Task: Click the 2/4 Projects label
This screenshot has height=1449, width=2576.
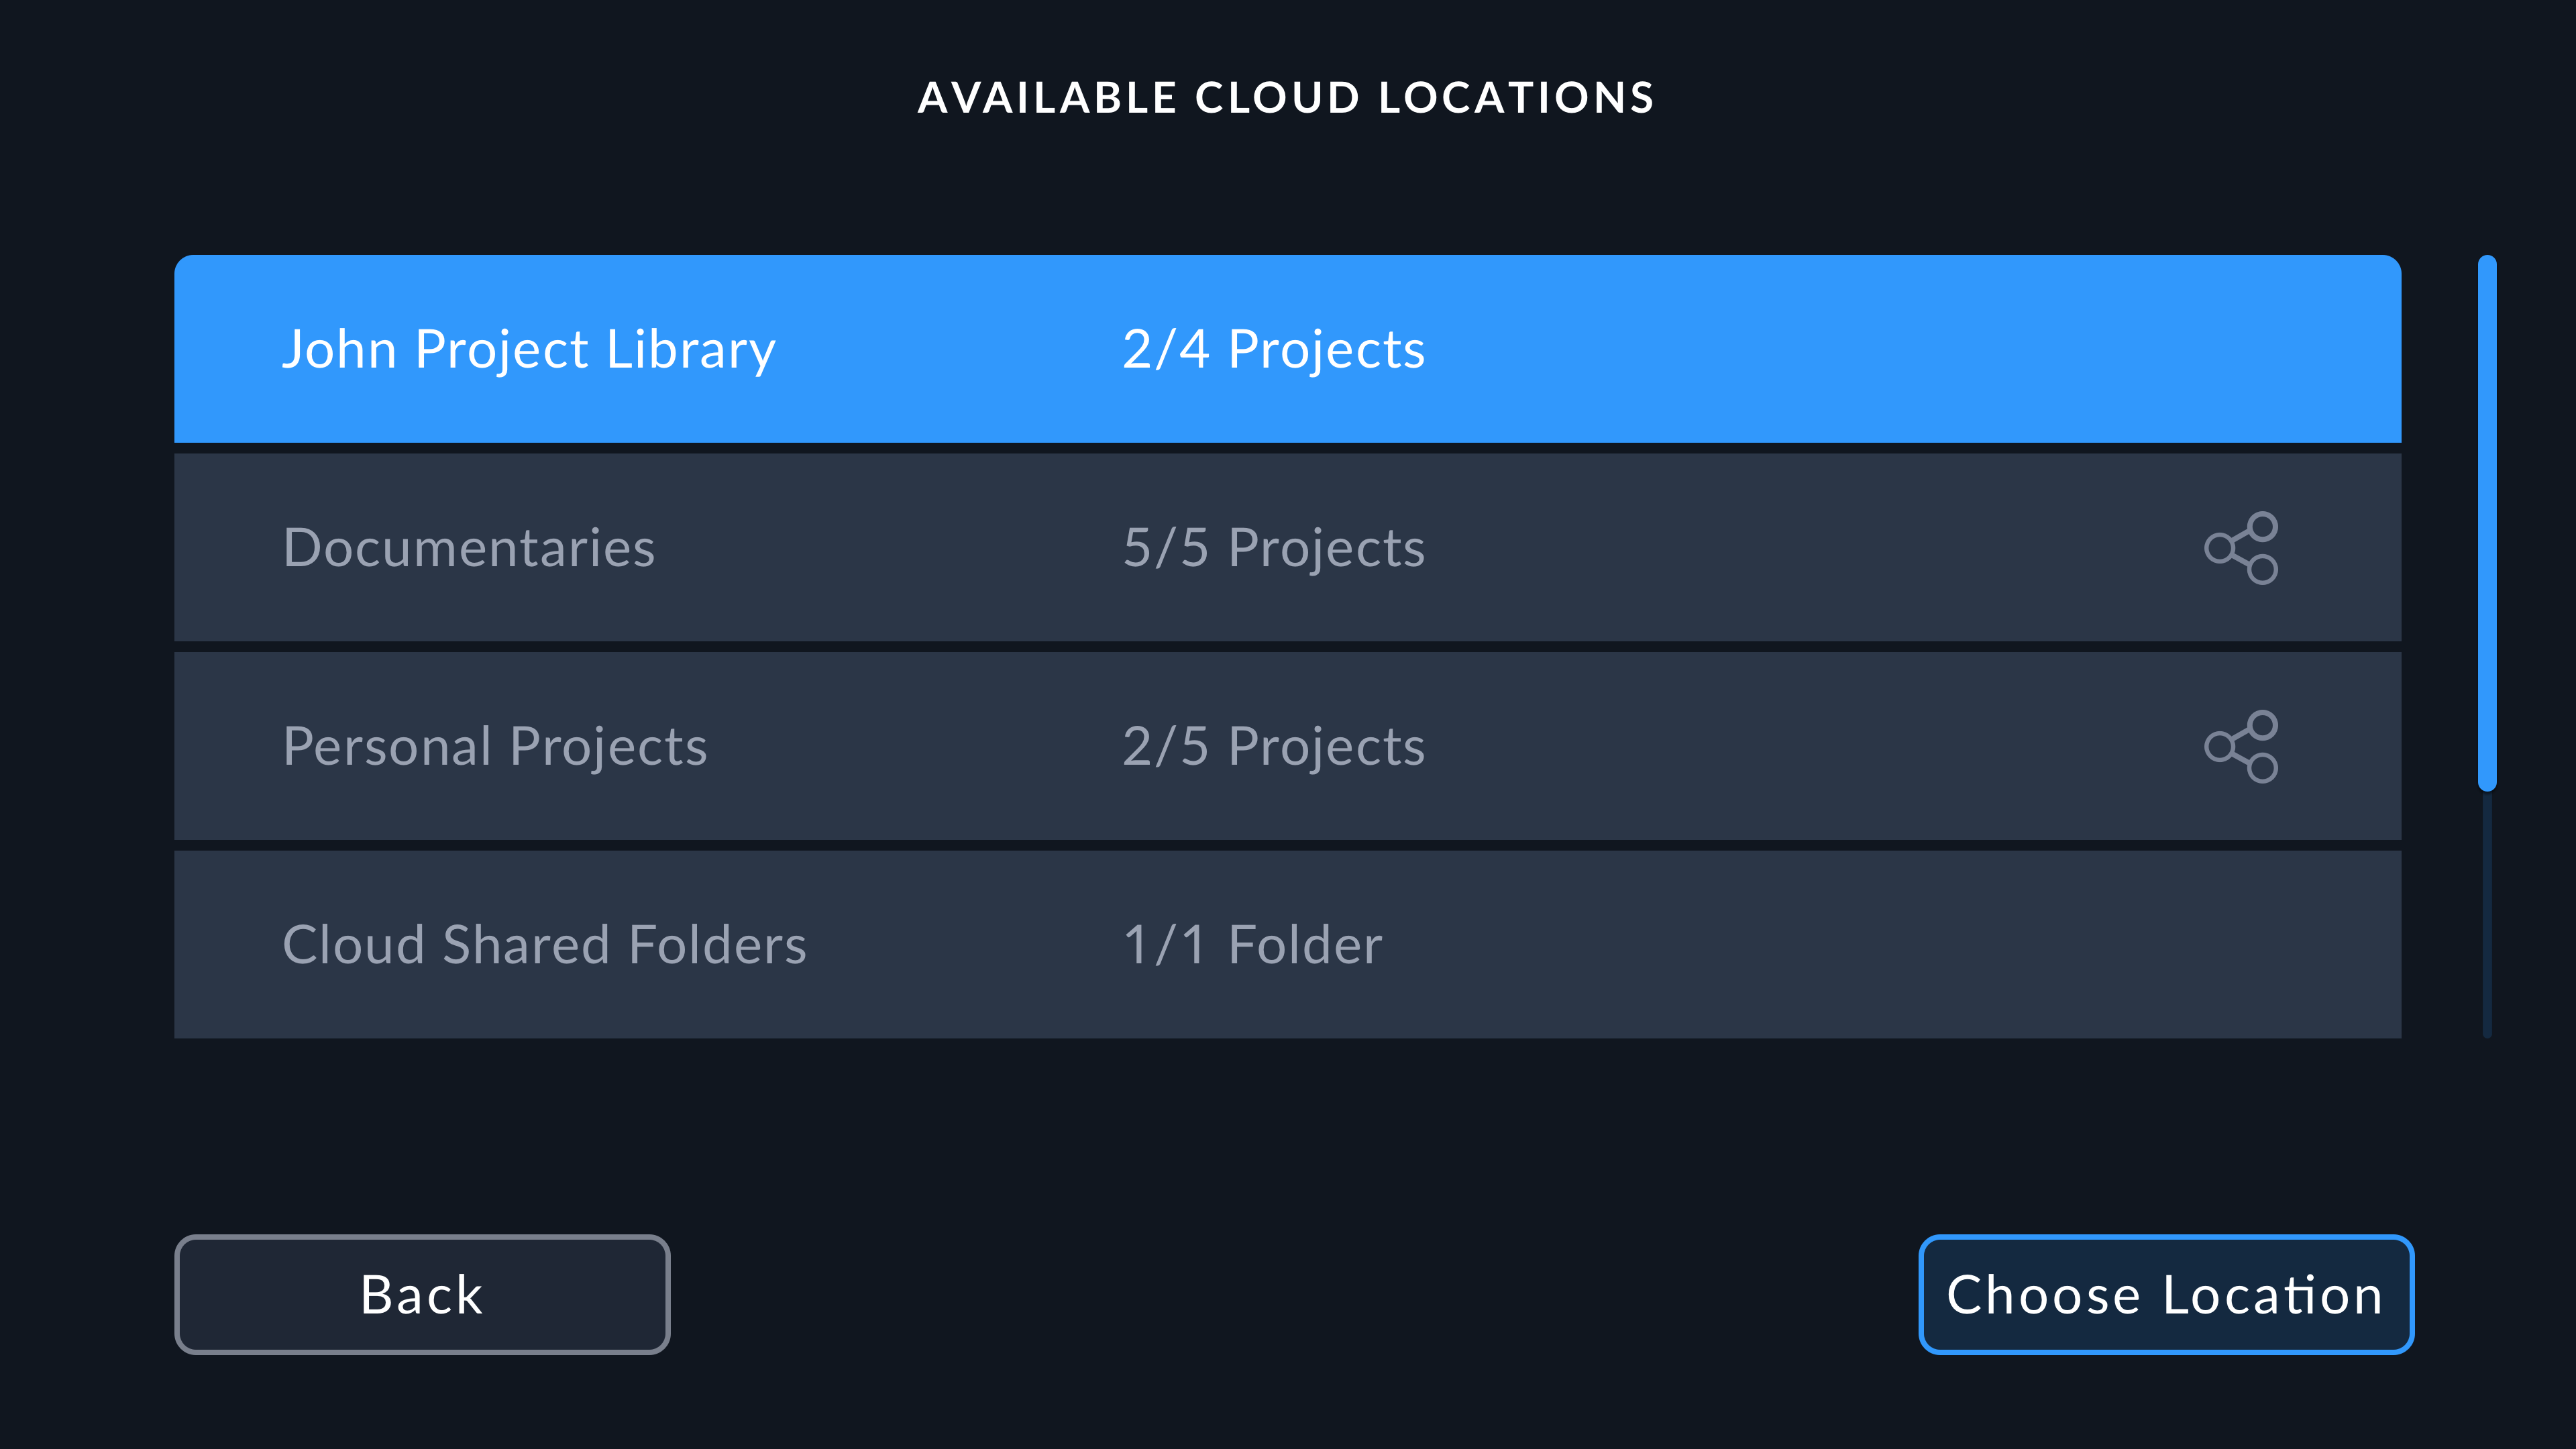Action: [1273, 348]
